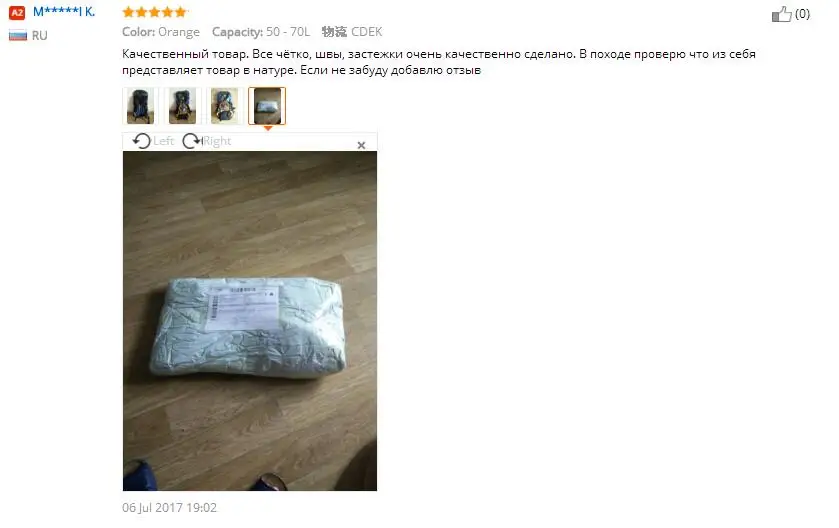Click the Capacity 50 - 70L attribute

(261, 32)
